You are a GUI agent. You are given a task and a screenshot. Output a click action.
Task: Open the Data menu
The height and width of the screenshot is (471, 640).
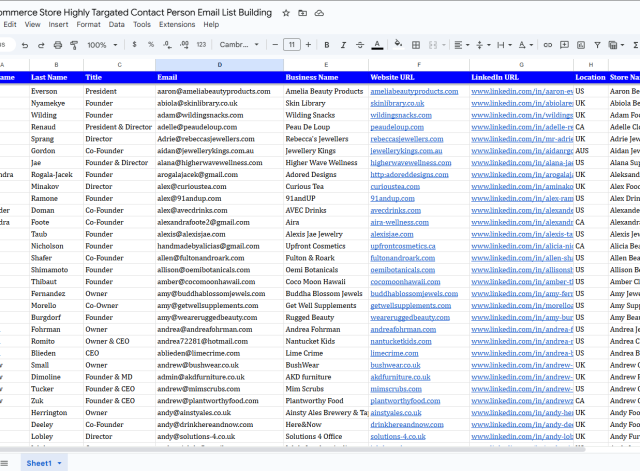click(116, 24)
